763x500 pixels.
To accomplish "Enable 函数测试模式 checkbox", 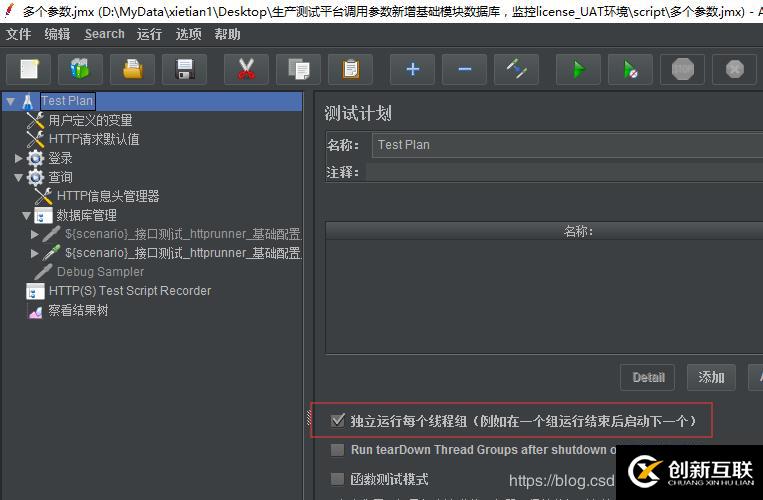I will pos(337,479).
